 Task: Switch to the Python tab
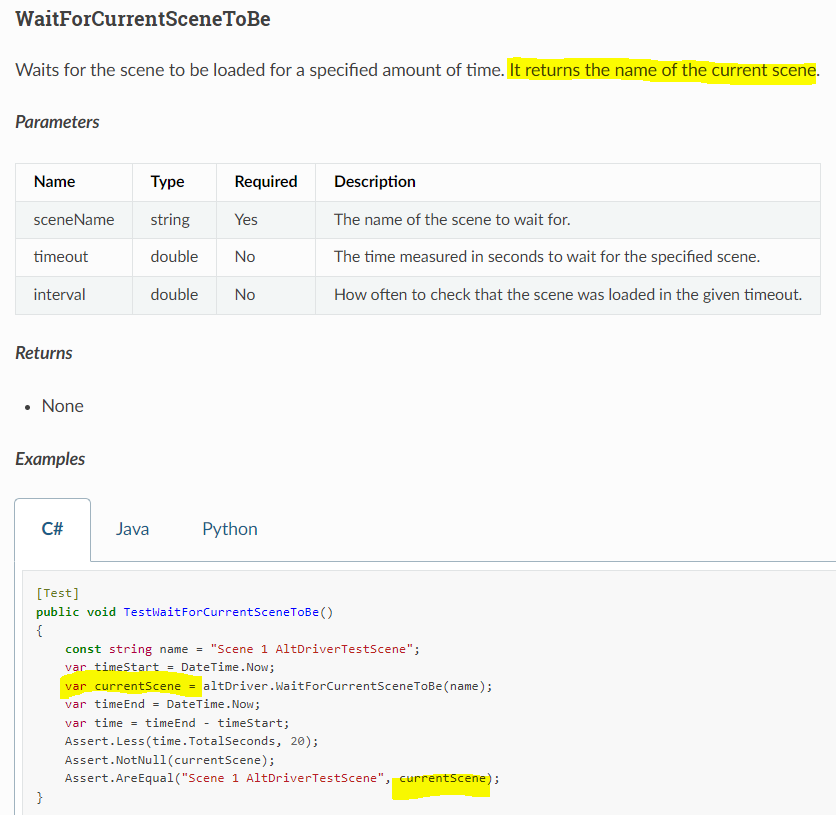coord(229,529)
